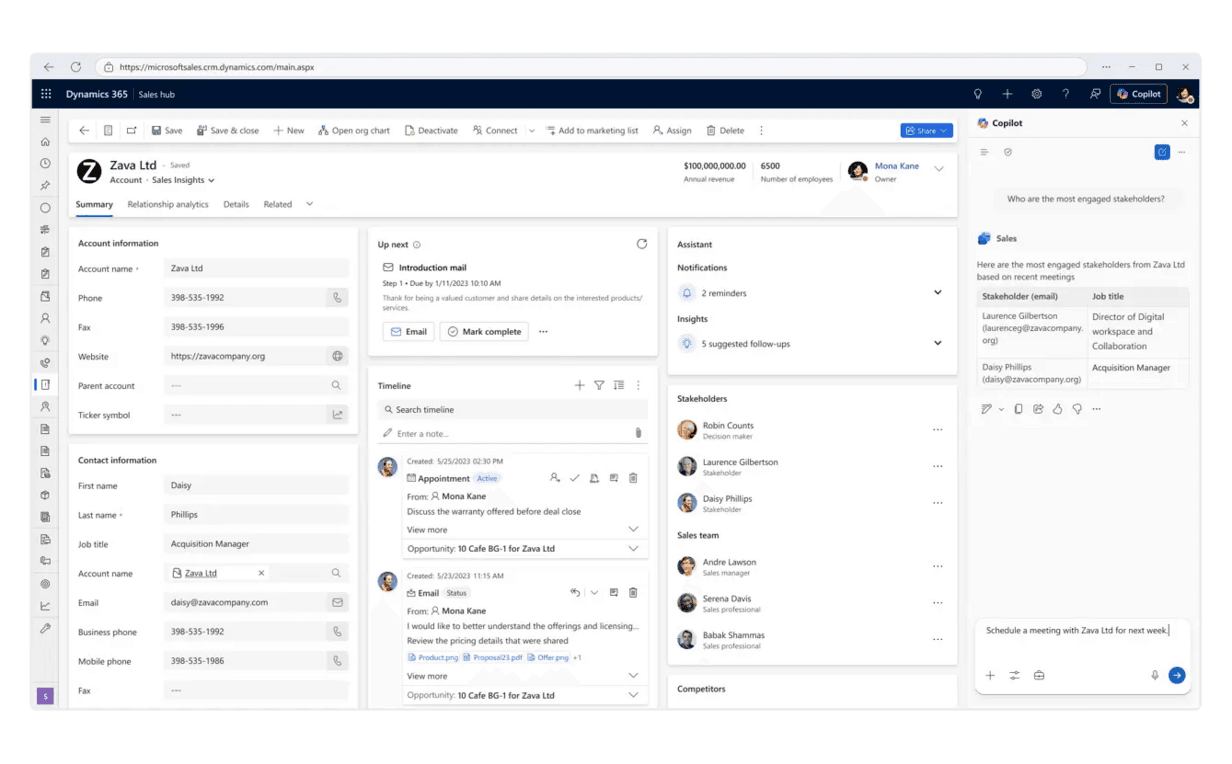The height and width of the screenshot is (764, 1232).
Task: Close the Copilot panel
Action: point(1184,123)
